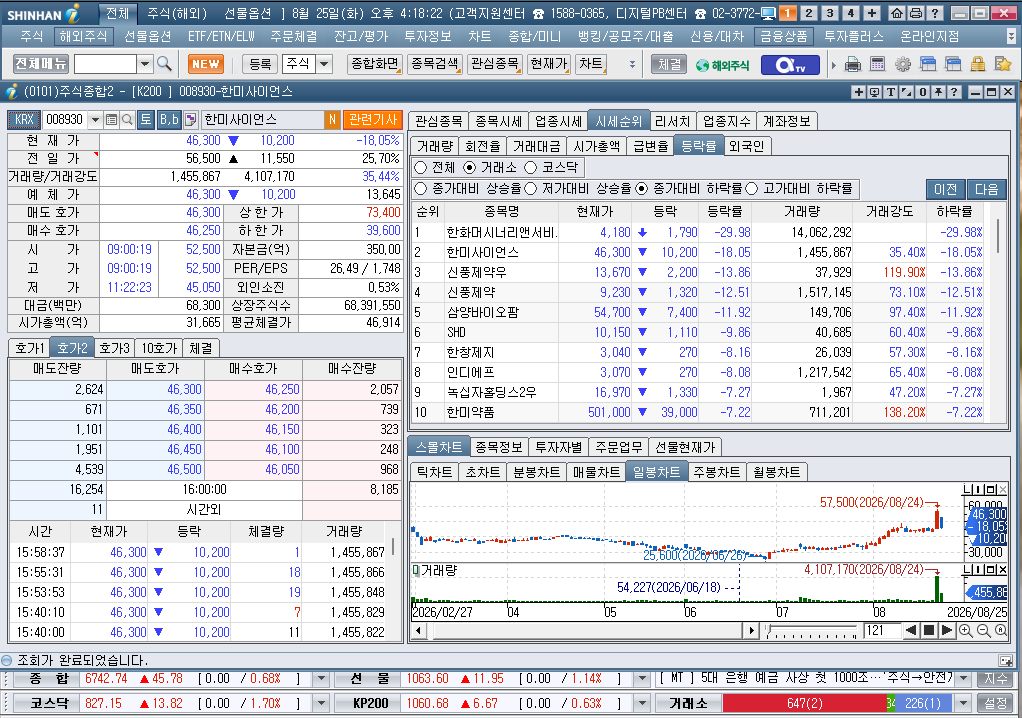Click the chart bar-count slider handle
The height and width of the screenshot is (718, 1022).
[x=770, y=629]
